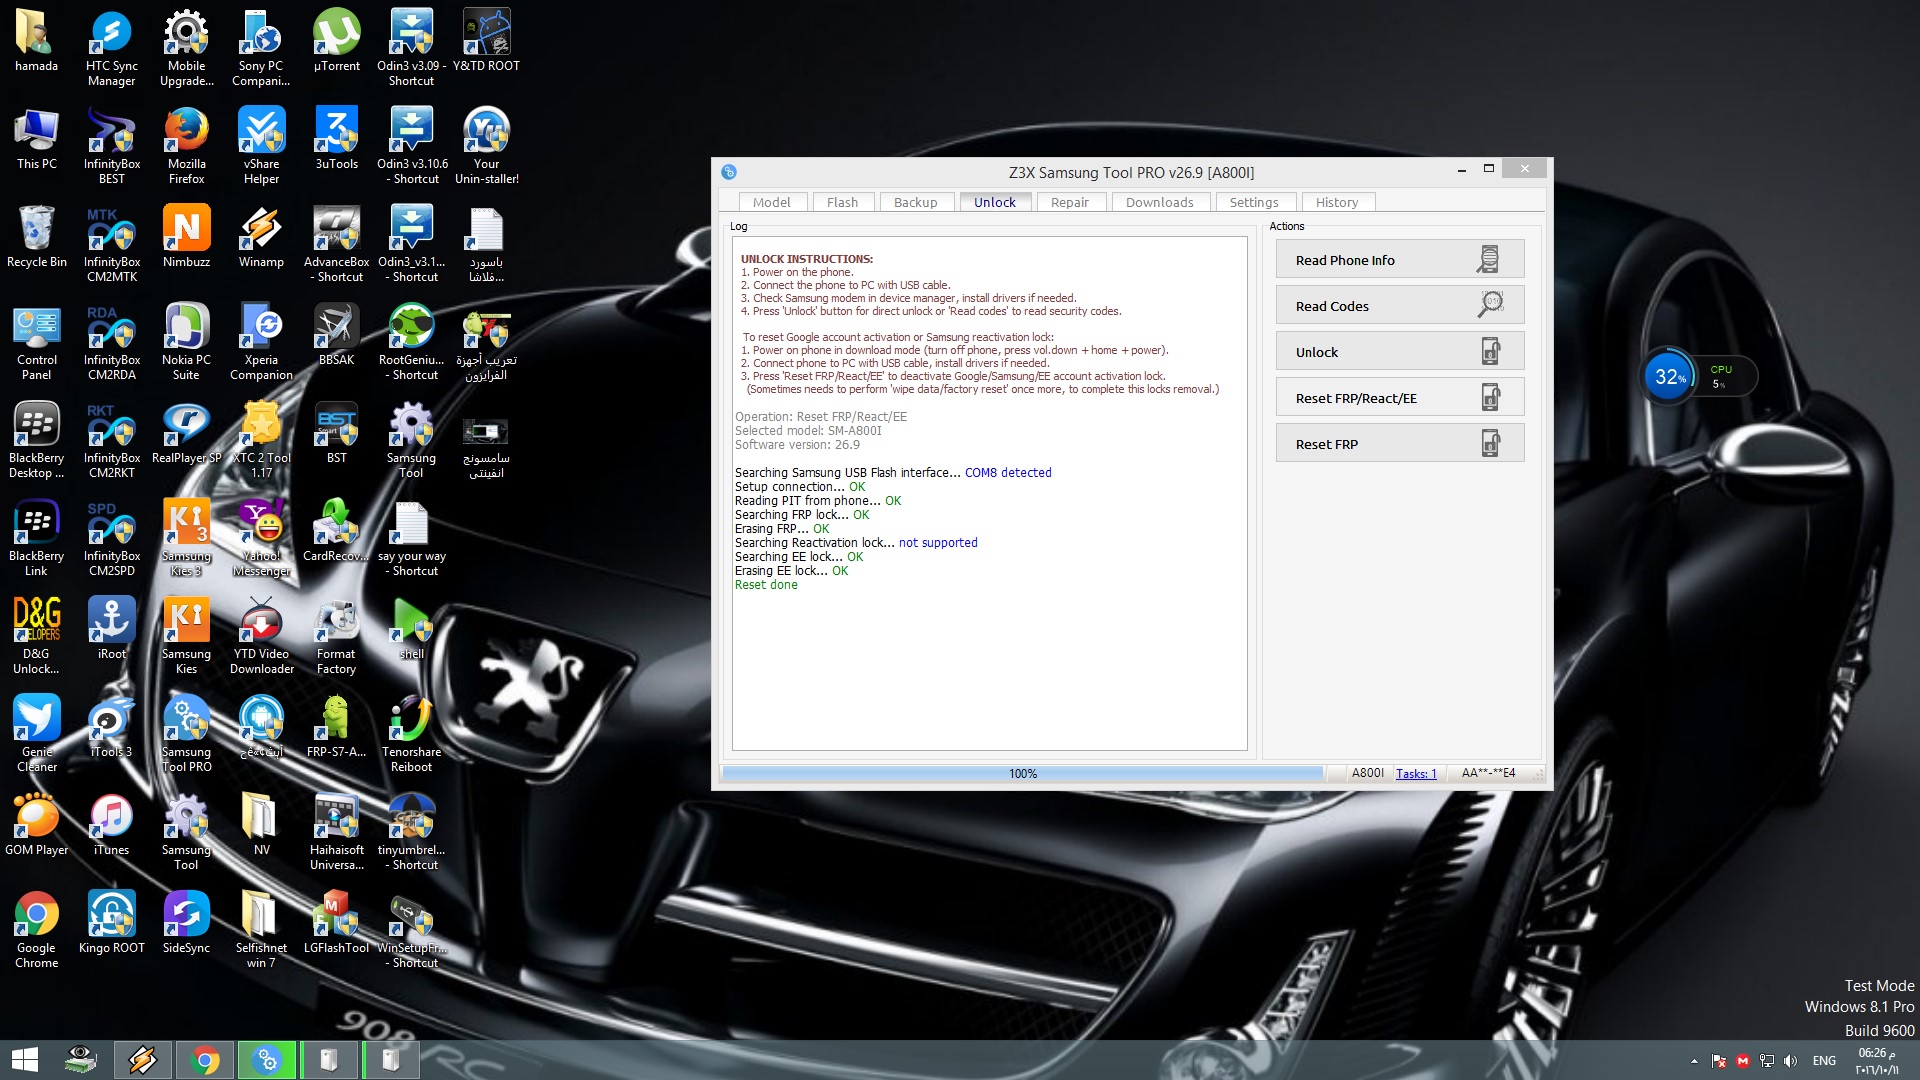Select the 3uTools desktop icon
Screen dimensions: 1920x1080
tap(336, 140)
